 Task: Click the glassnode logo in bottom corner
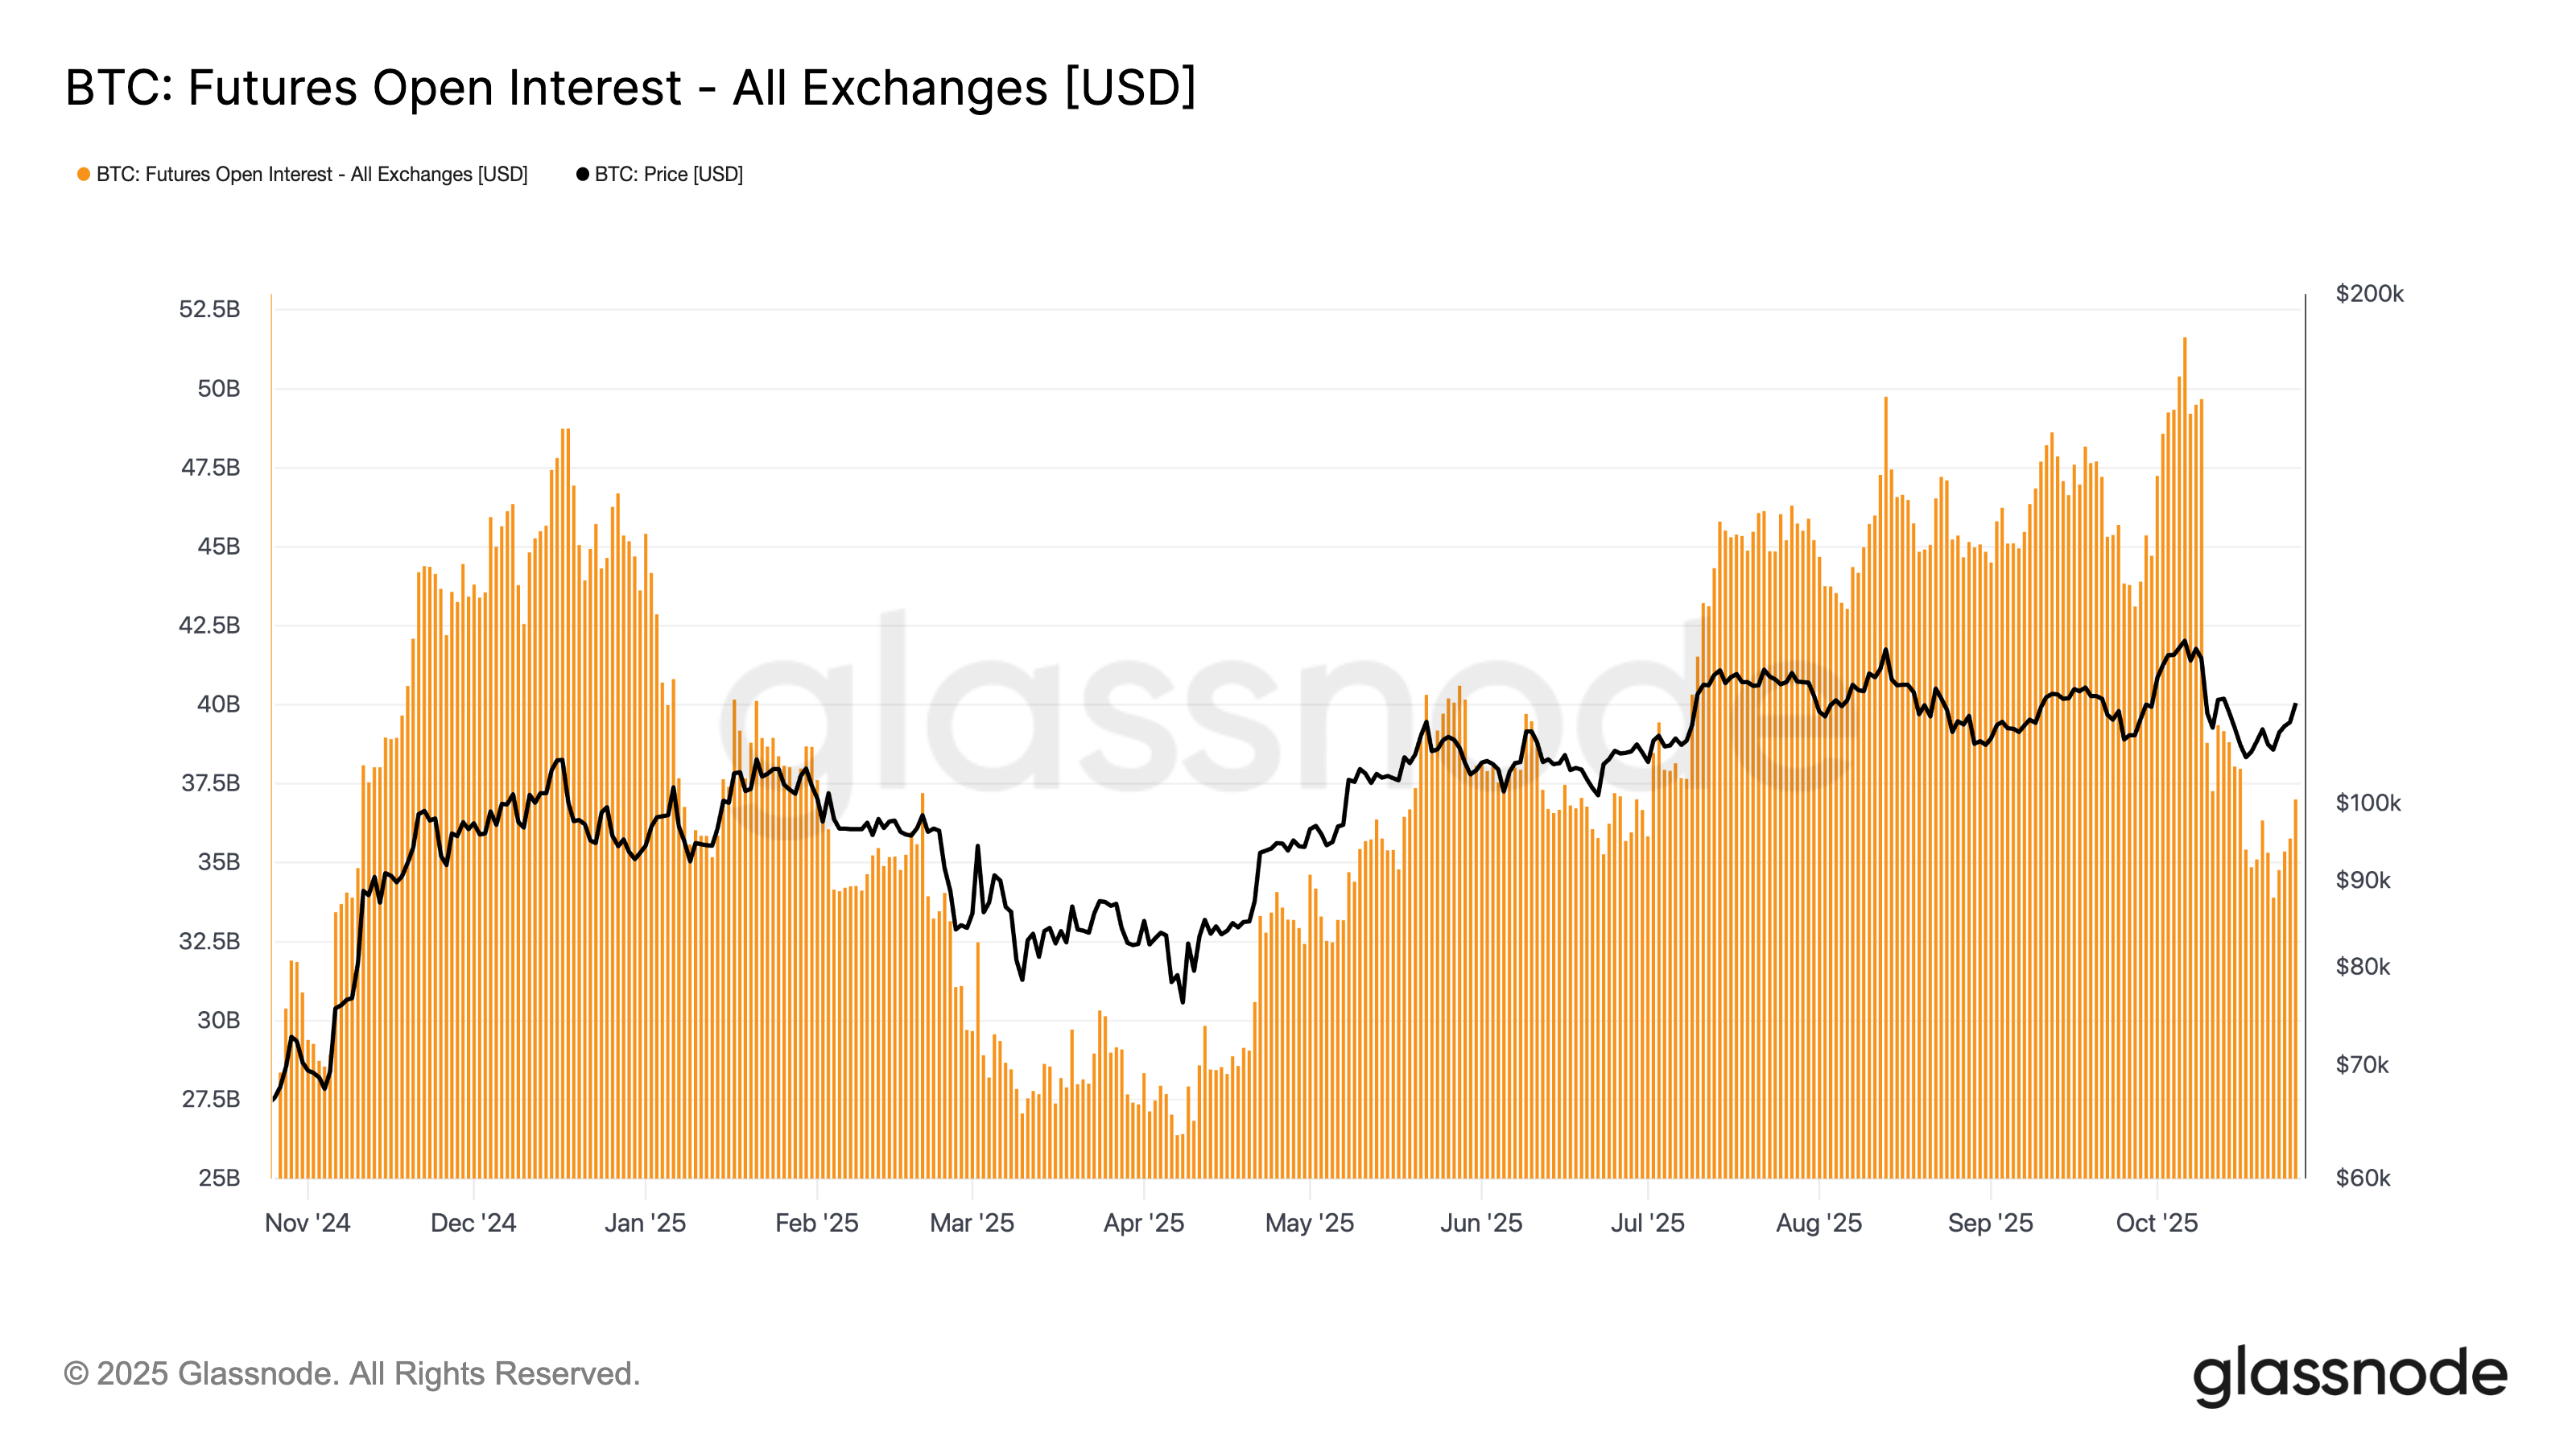tap(2349, 1375)
